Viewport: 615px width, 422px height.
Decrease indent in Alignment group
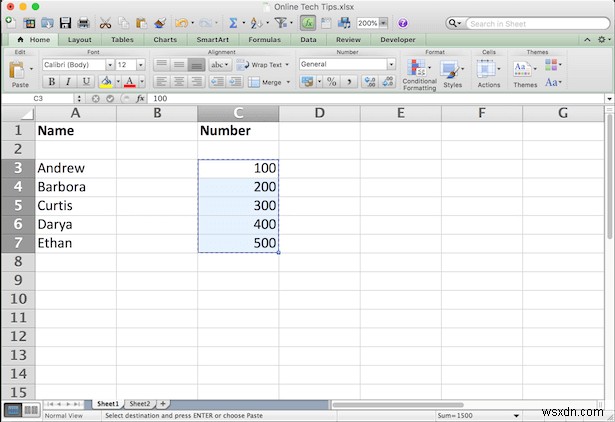[217, 82]
